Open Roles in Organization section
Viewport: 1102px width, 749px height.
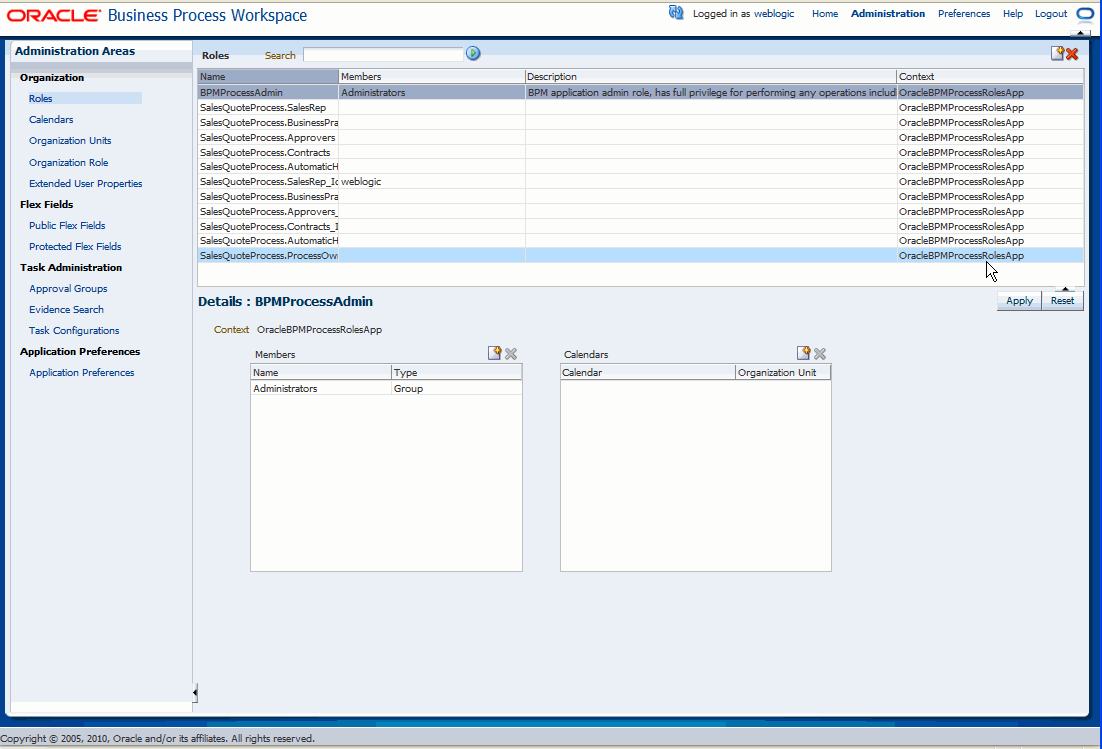41,98
